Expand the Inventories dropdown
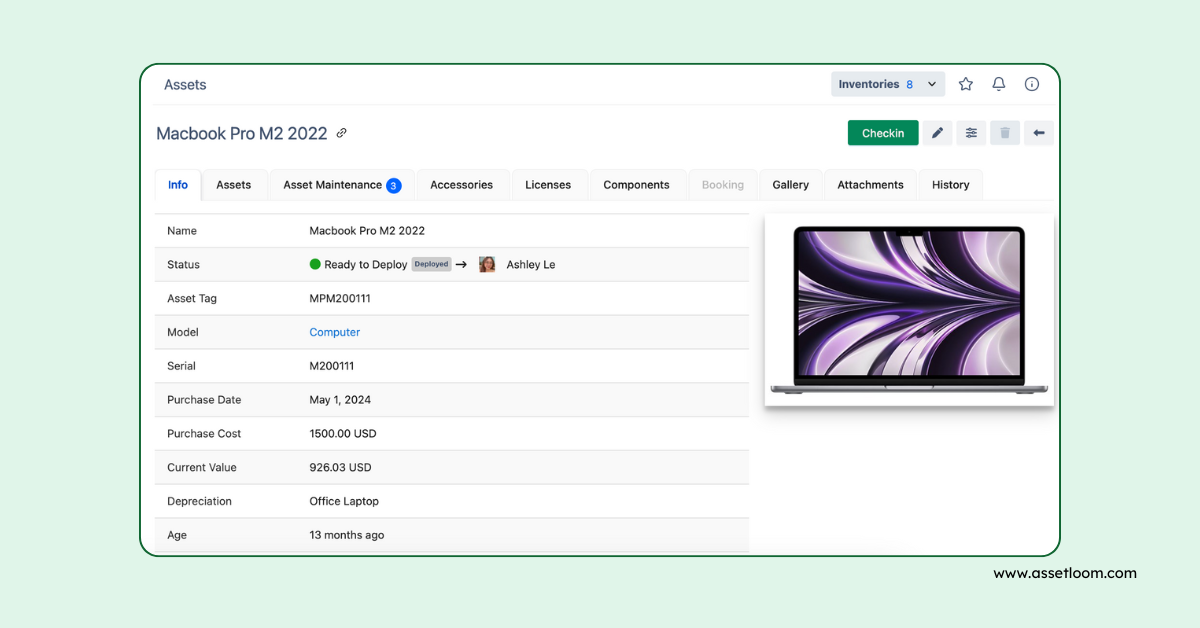1200x628 pixels. point(888,85)
